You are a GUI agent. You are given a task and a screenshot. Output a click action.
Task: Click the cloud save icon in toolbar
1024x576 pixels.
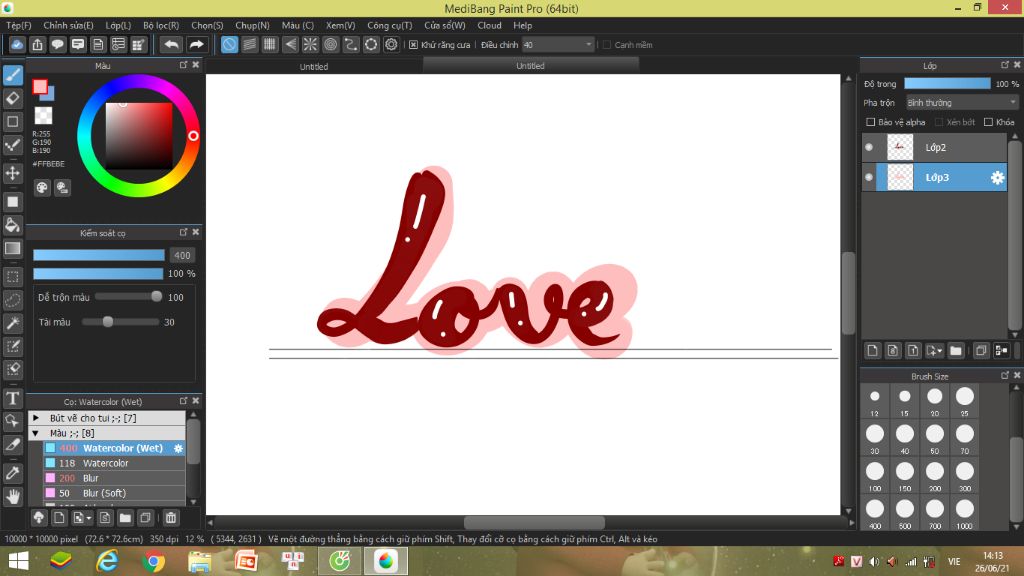point(17,44)
